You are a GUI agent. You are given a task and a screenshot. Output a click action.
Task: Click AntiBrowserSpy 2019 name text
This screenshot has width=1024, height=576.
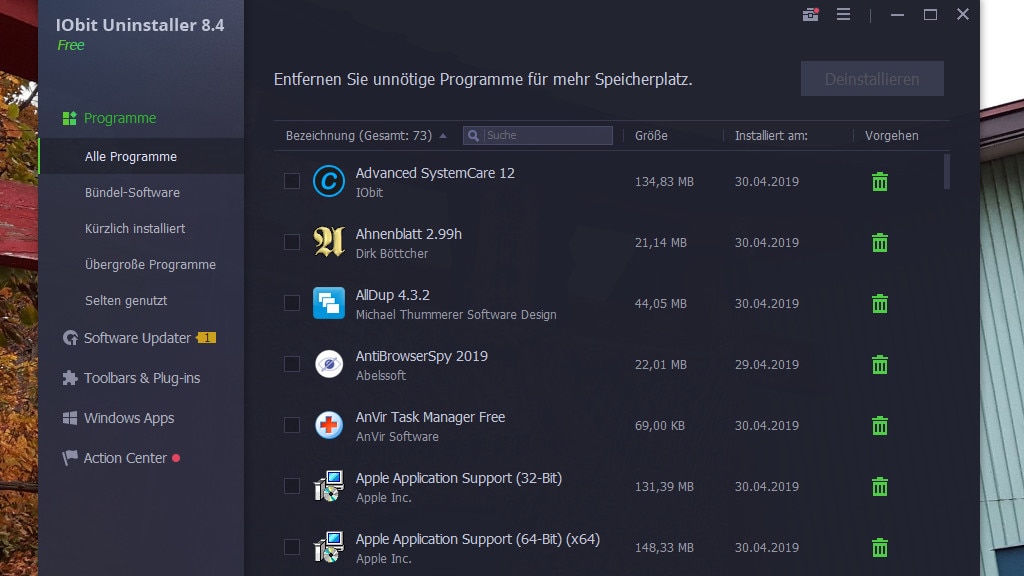coord(421,356)
